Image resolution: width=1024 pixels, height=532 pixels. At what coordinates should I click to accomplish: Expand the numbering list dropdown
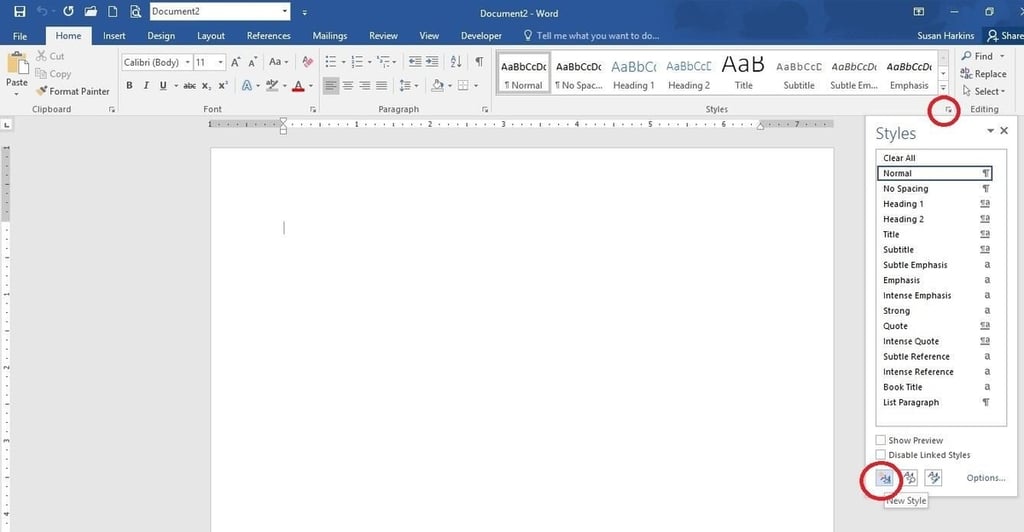370,62
